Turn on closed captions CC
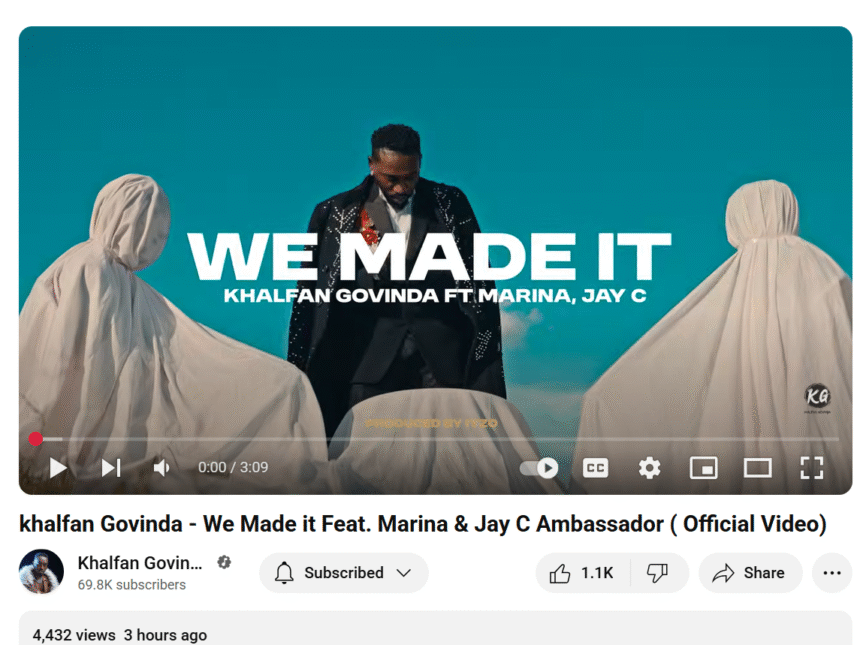Viewport: 860px width, 645px height. click(x=595, y=468)
